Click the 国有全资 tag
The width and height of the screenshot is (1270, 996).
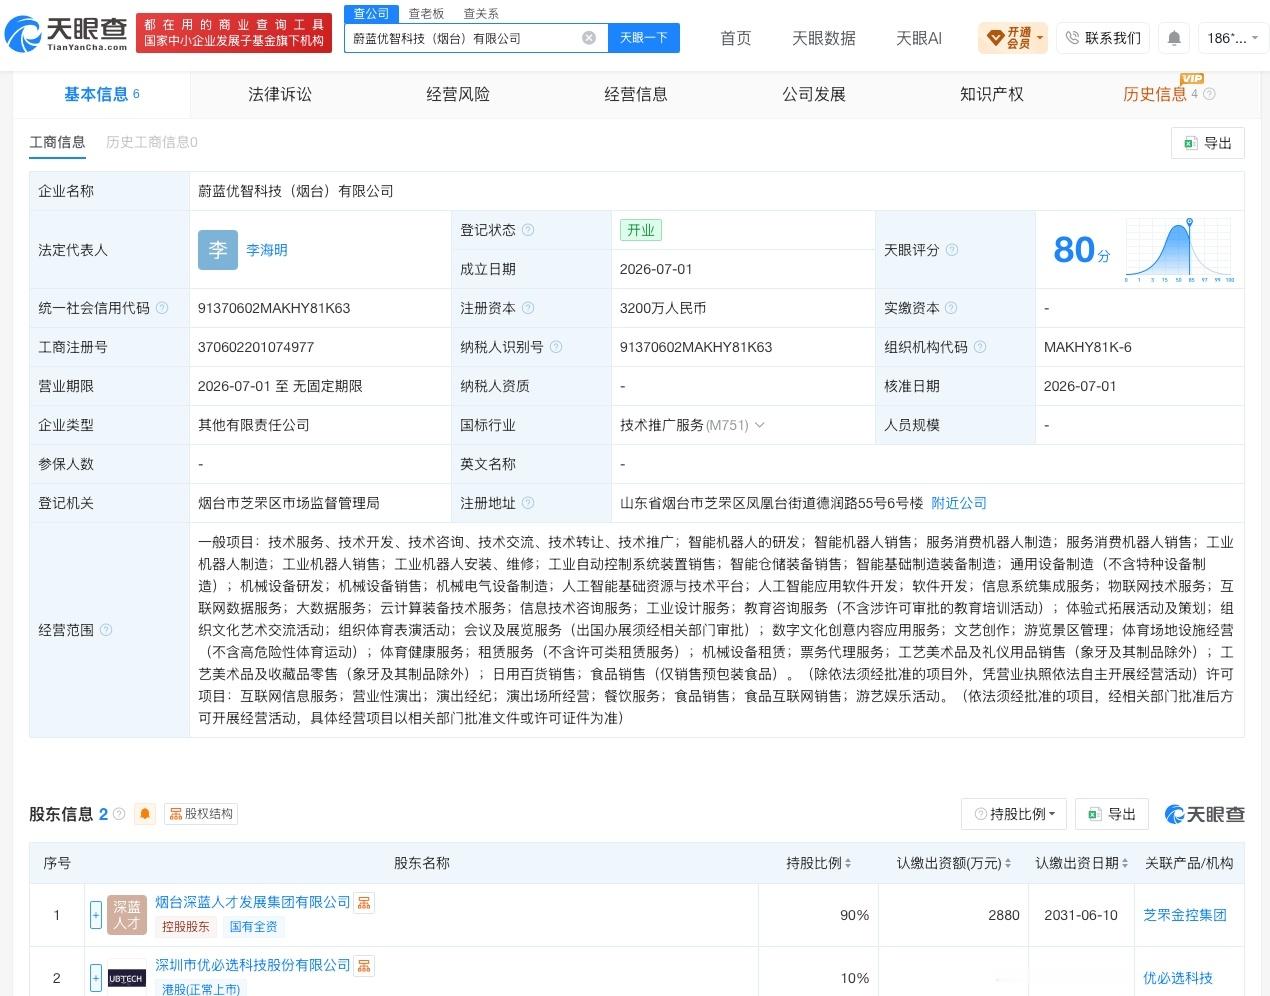point(254,927)
